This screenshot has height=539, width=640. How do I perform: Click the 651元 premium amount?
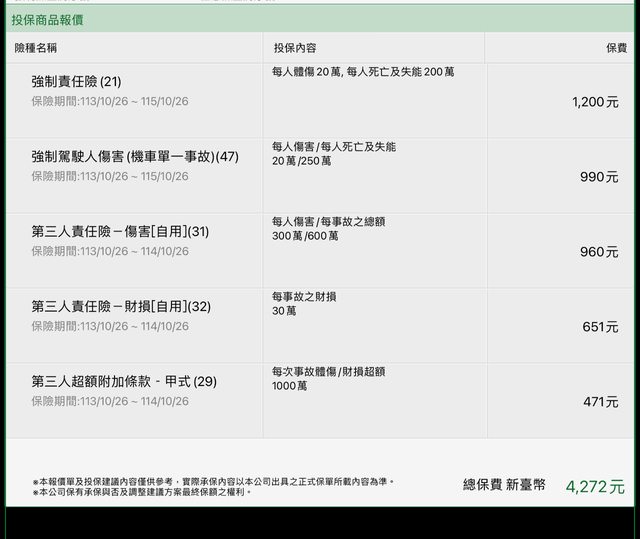pos(600,327)
